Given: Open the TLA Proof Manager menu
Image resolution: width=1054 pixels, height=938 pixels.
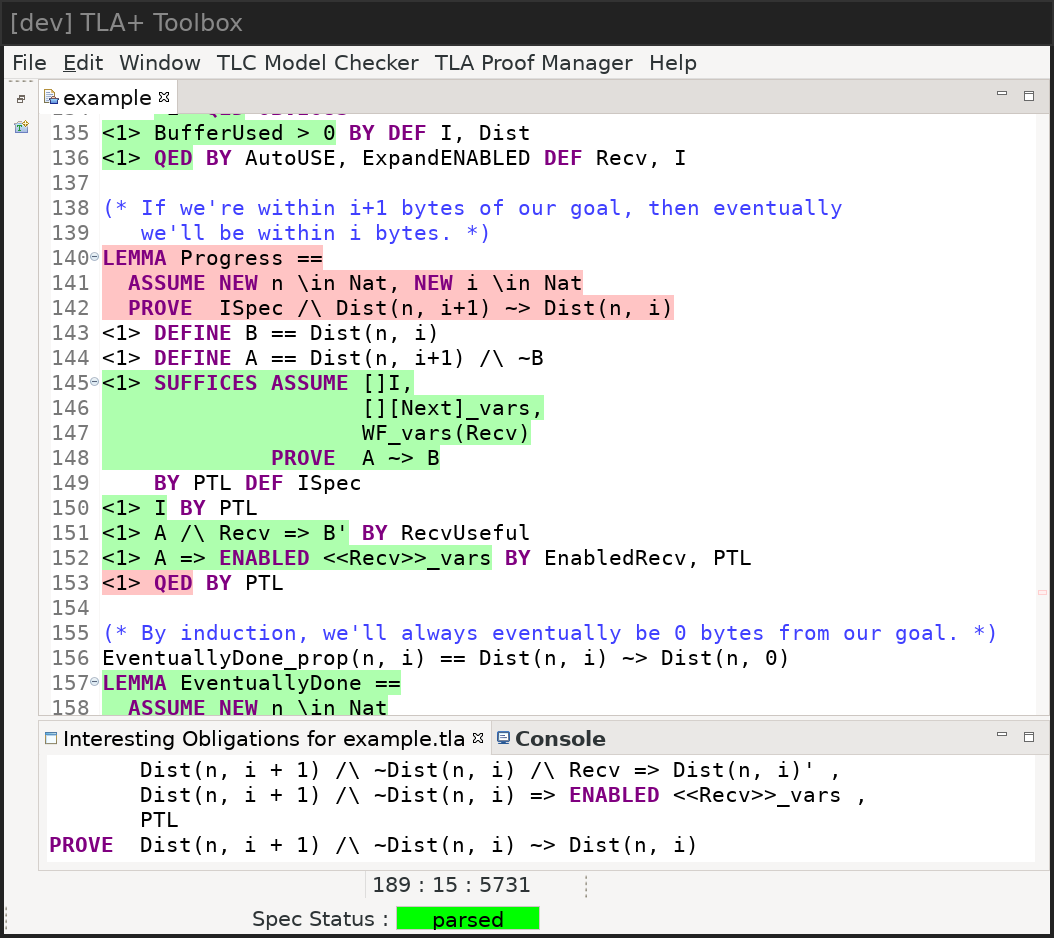Looking at the screenshot, I should [533, 63].
